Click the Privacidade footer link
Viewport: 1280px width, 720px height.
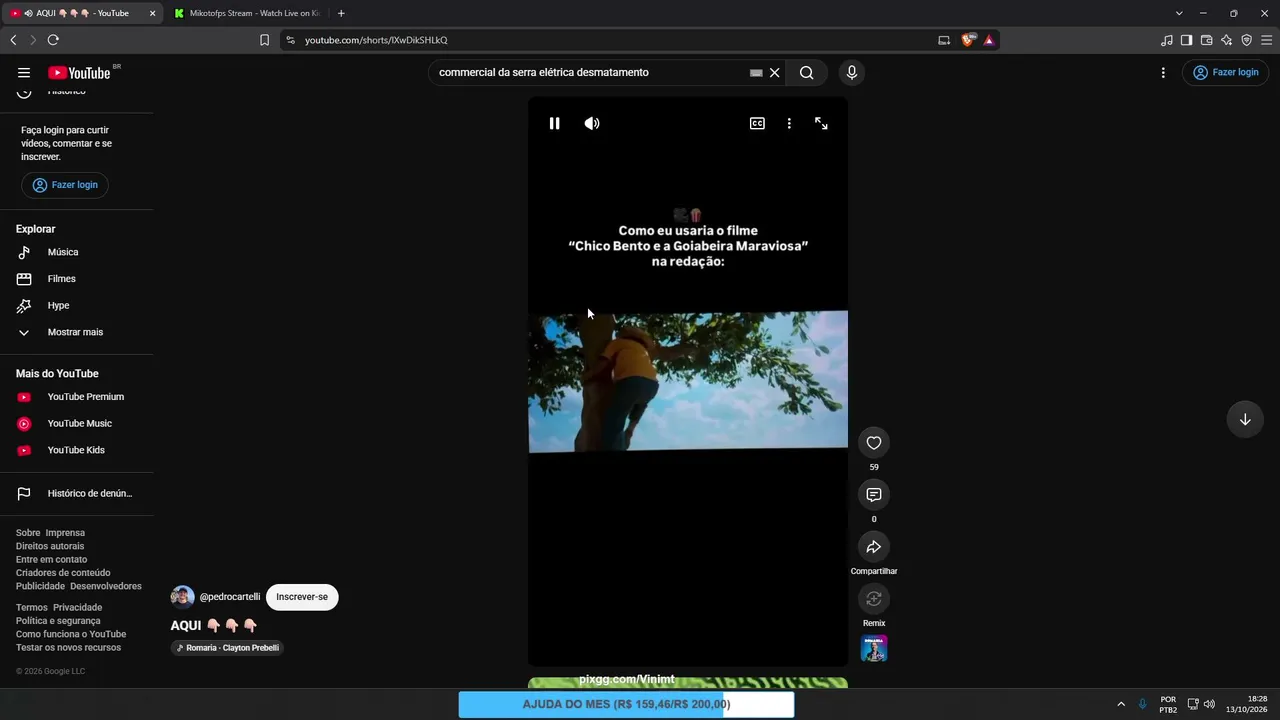tap(77, 607)
